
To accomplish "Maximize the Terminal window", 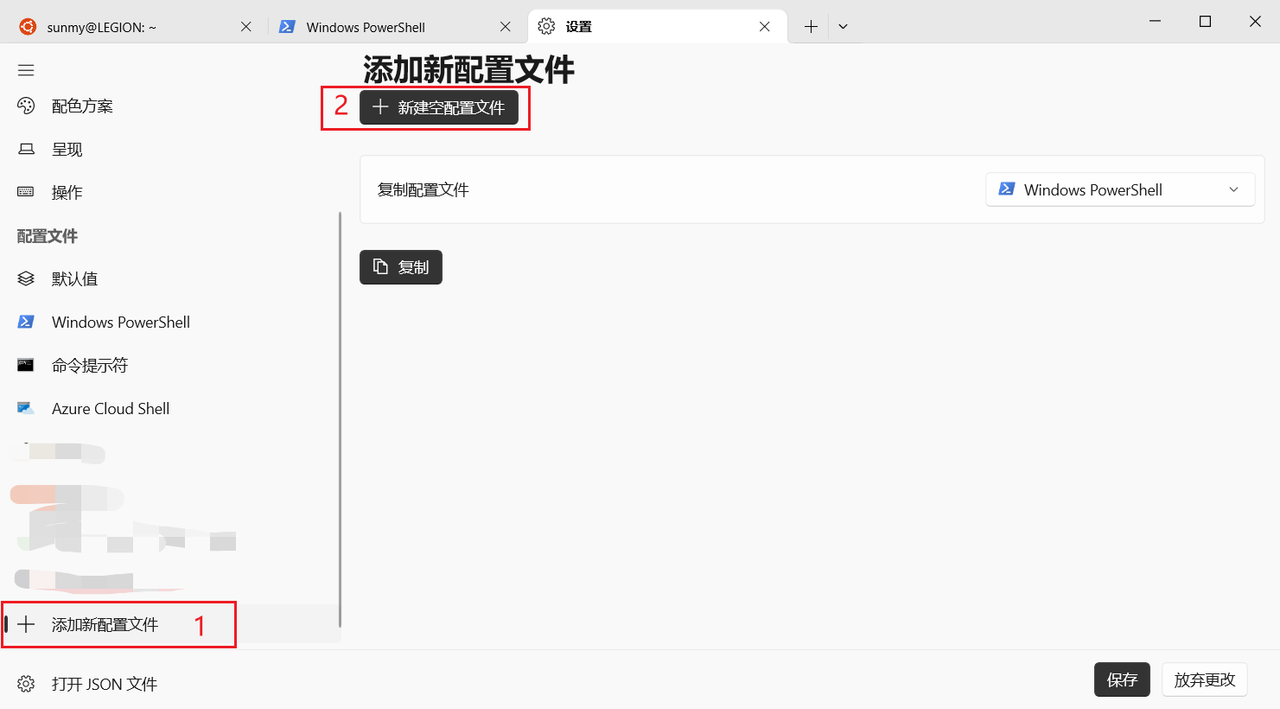I will coord(1205,22).
